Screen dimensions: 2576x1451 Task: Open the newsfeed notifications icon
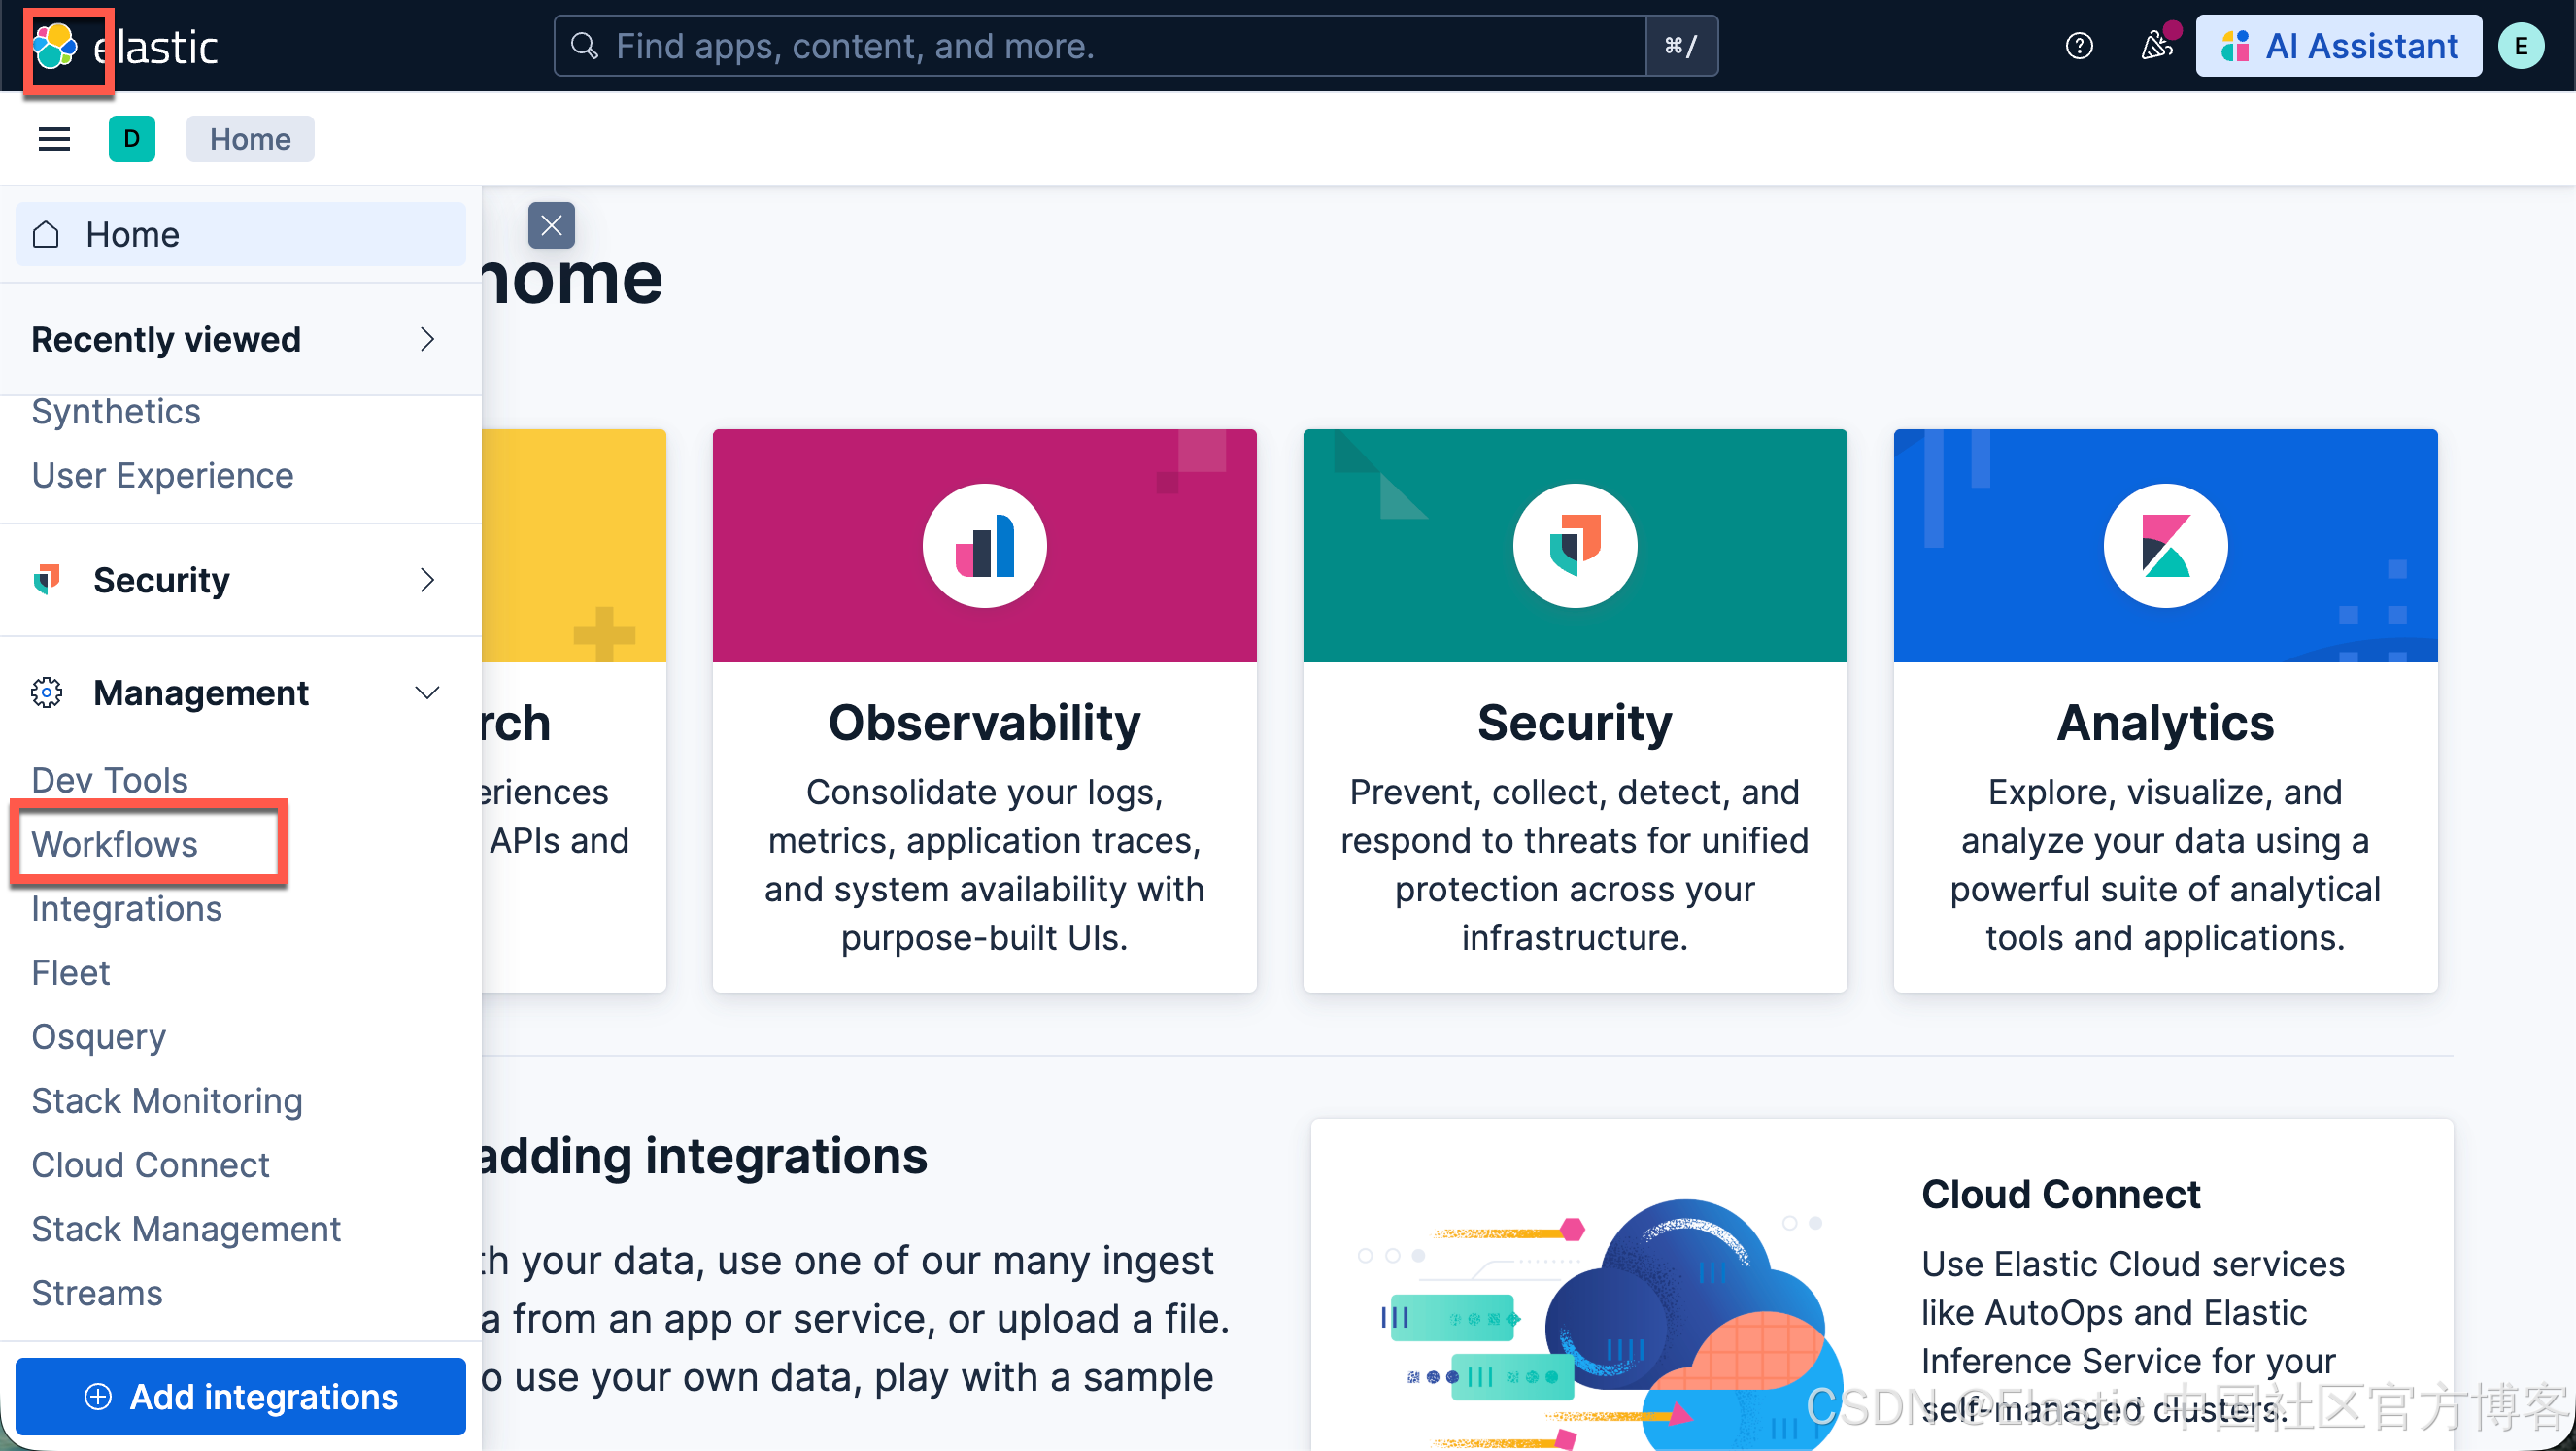click(2156, 46)
